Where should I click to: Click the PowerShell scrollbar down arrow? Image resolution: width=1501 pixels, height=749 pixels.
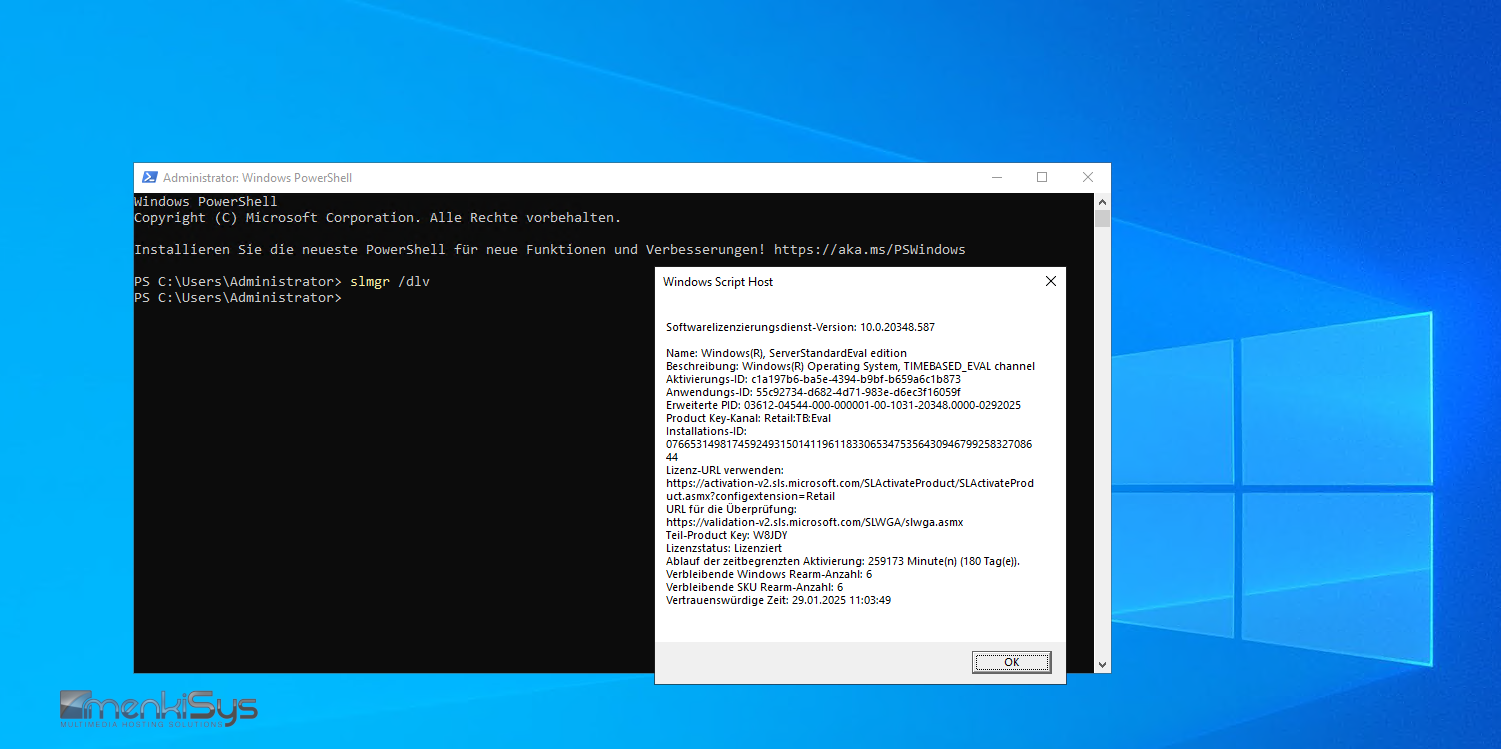(1102, 664)
